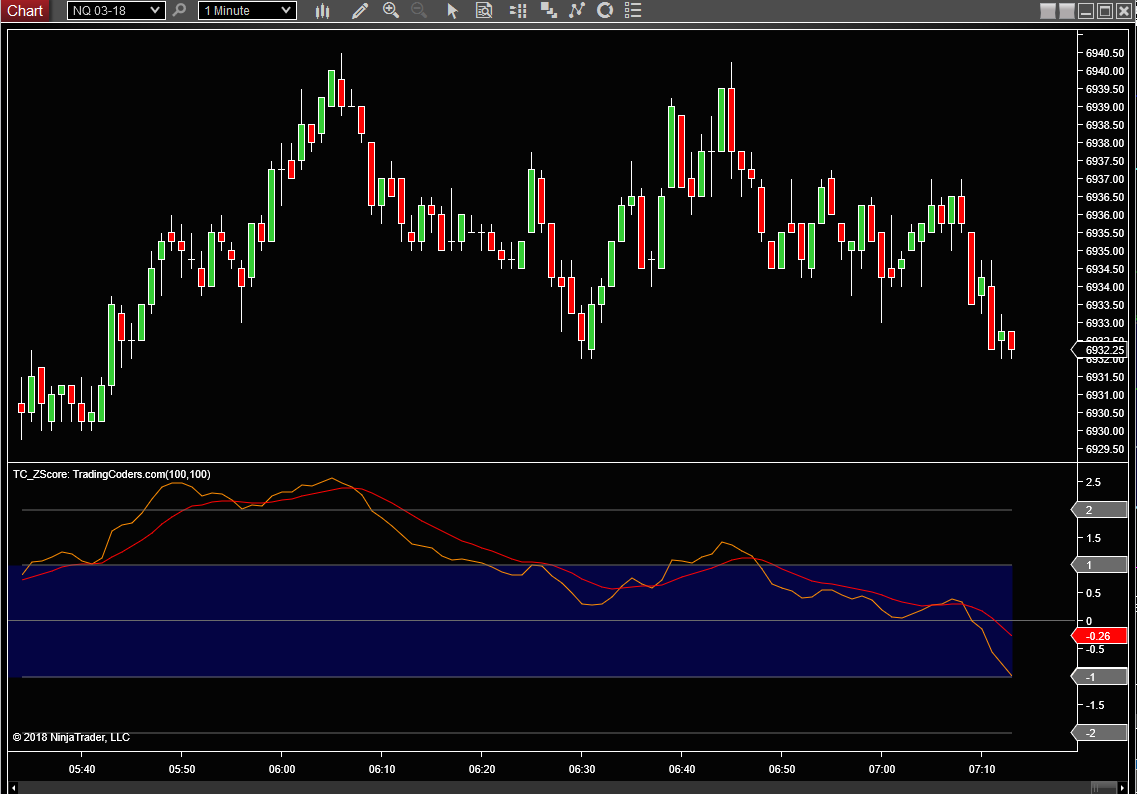Click the TC_ZScore indicator label
1137x794 pixels.
pos(111,474)
